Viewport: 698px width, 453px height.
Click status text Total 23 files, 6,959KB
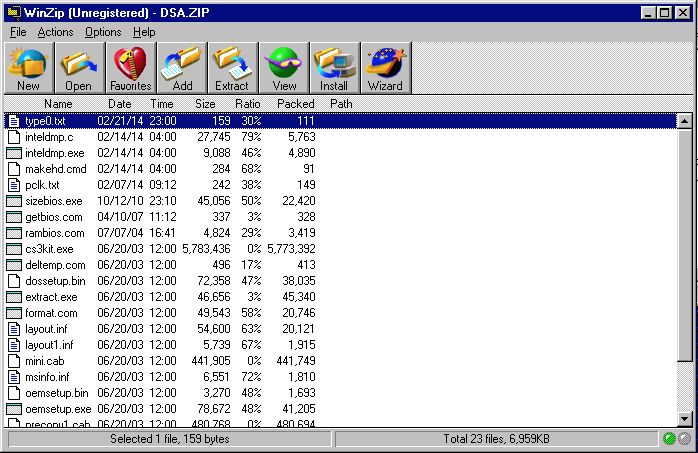[496, 439]
